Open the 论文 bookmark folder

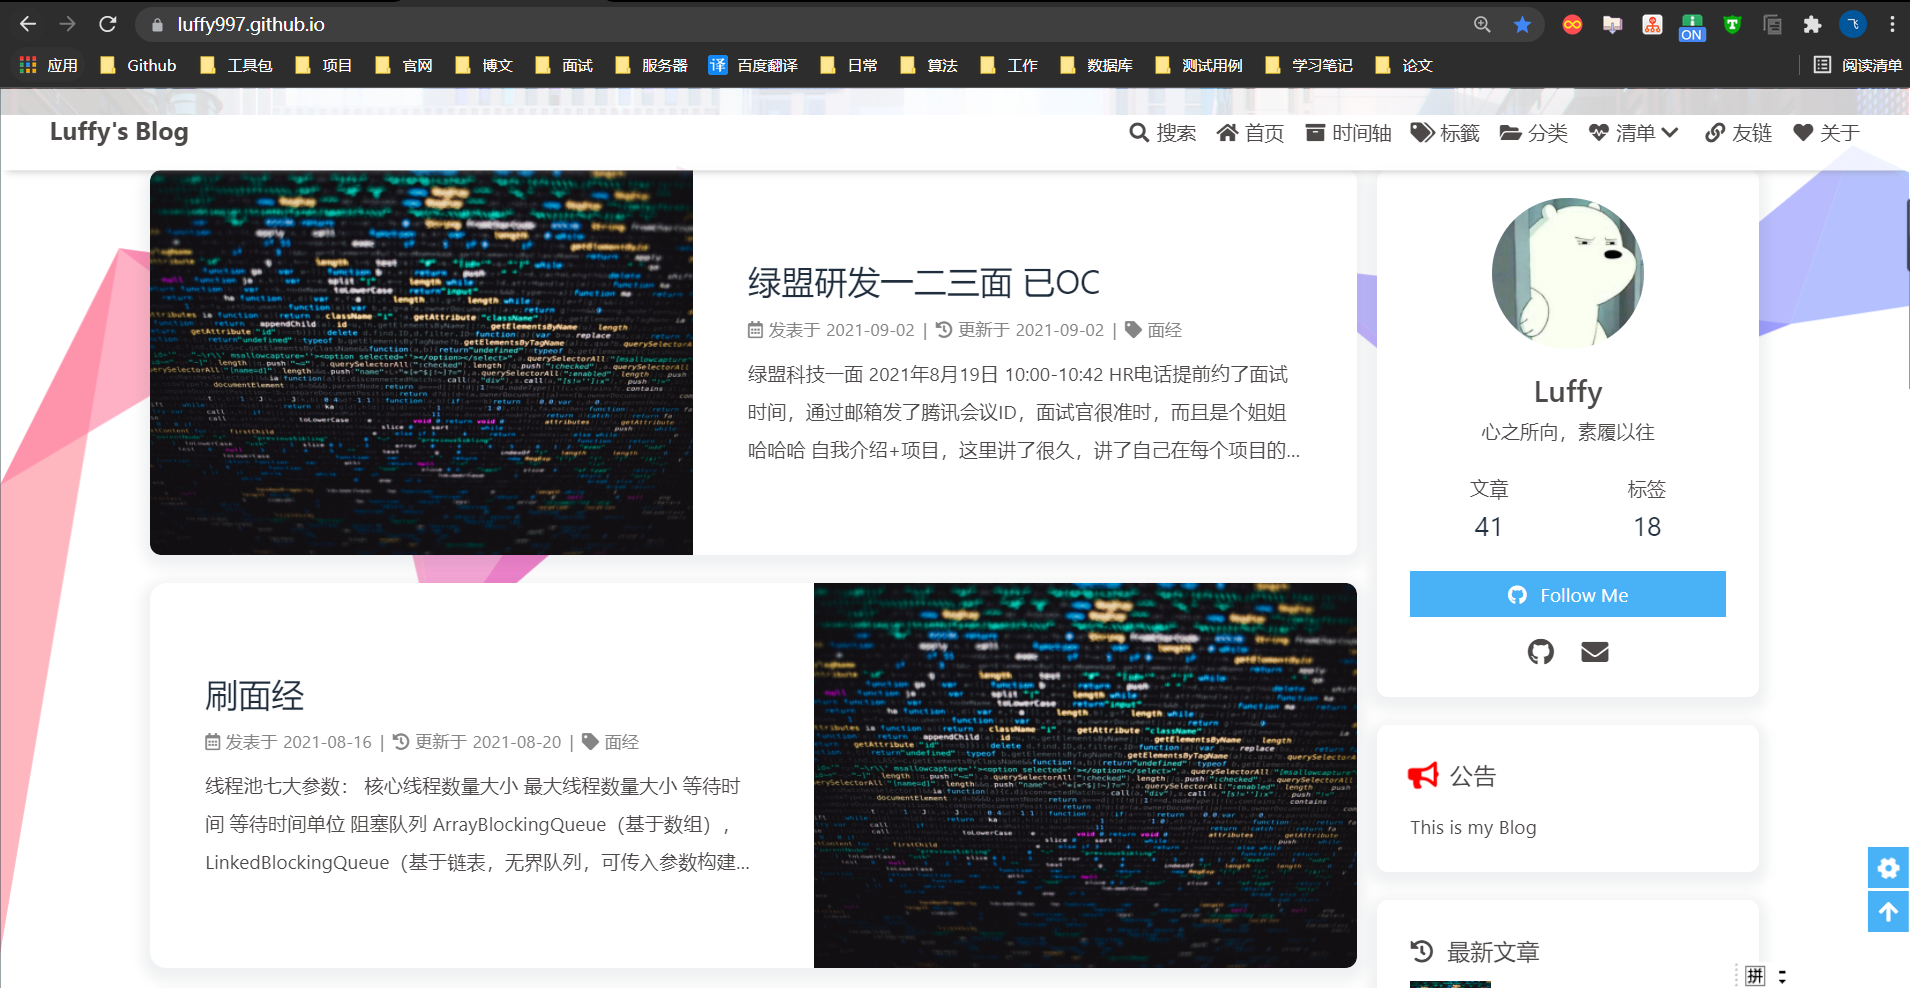(x=1404, y=65)
